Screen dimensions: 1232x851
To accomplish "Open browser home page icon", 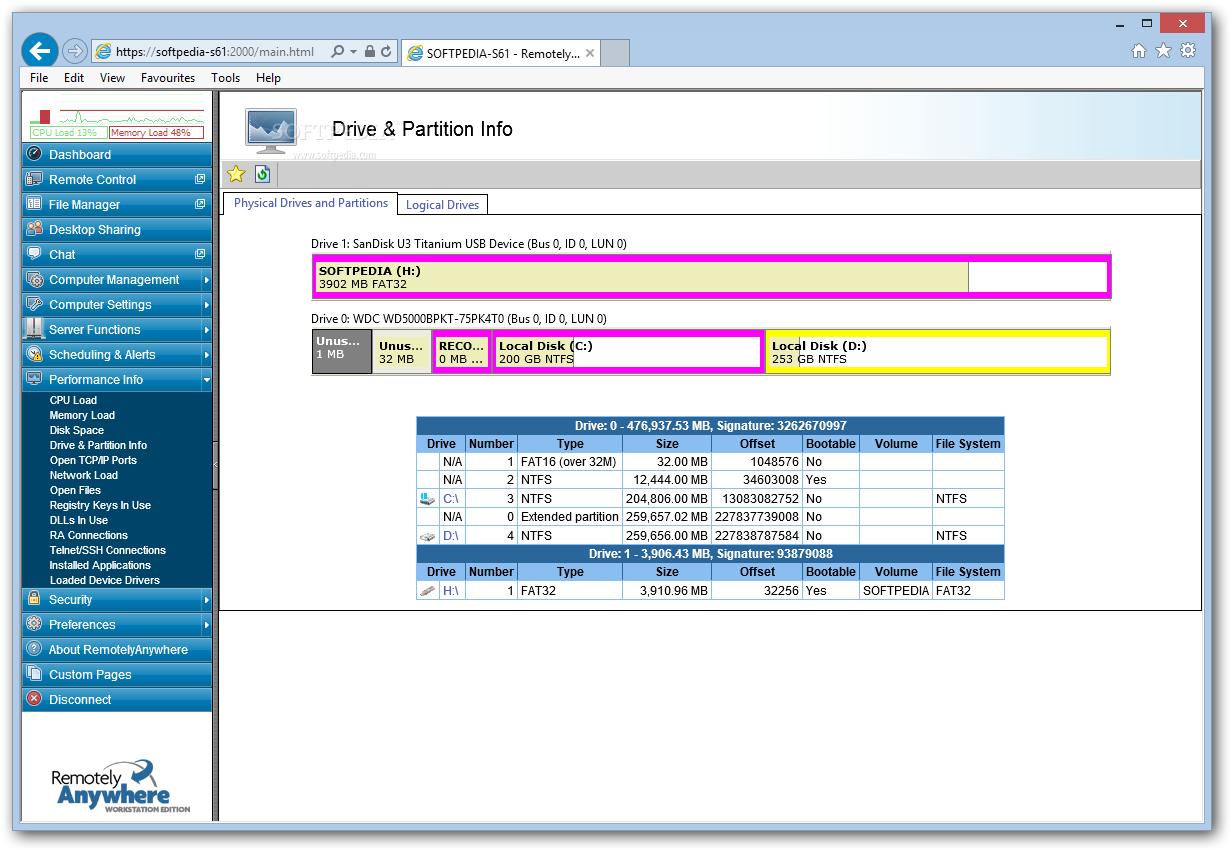I will point(1139,51).
